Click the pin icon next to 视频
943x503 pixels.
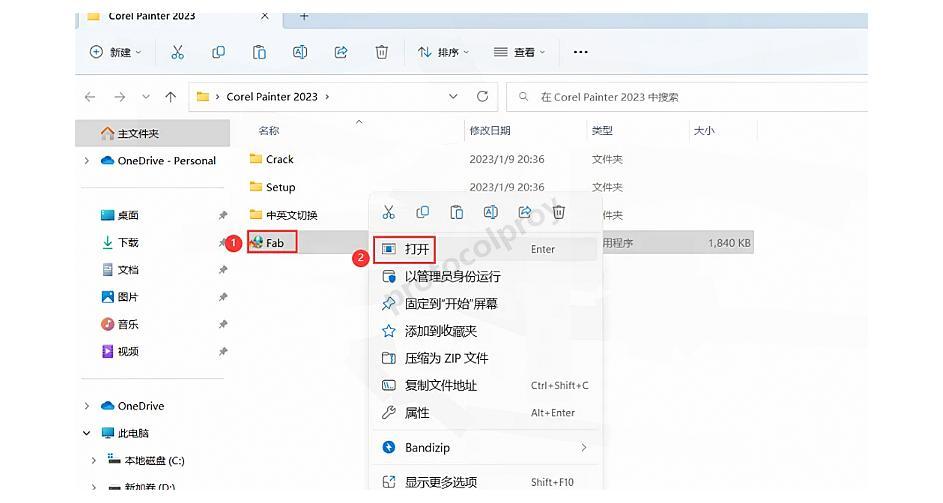click(223, 351)
